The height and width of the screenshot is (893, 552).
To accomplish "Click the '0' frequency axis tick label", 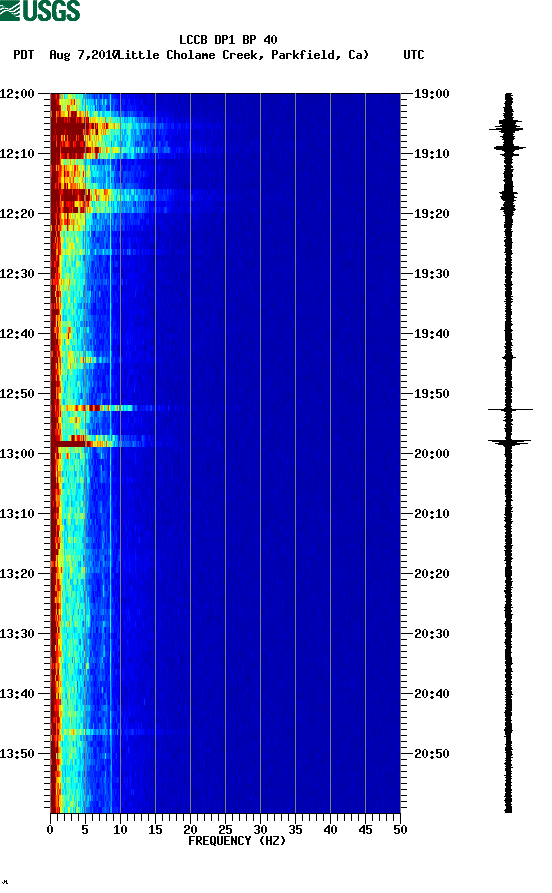I will [x=50, y=830].
